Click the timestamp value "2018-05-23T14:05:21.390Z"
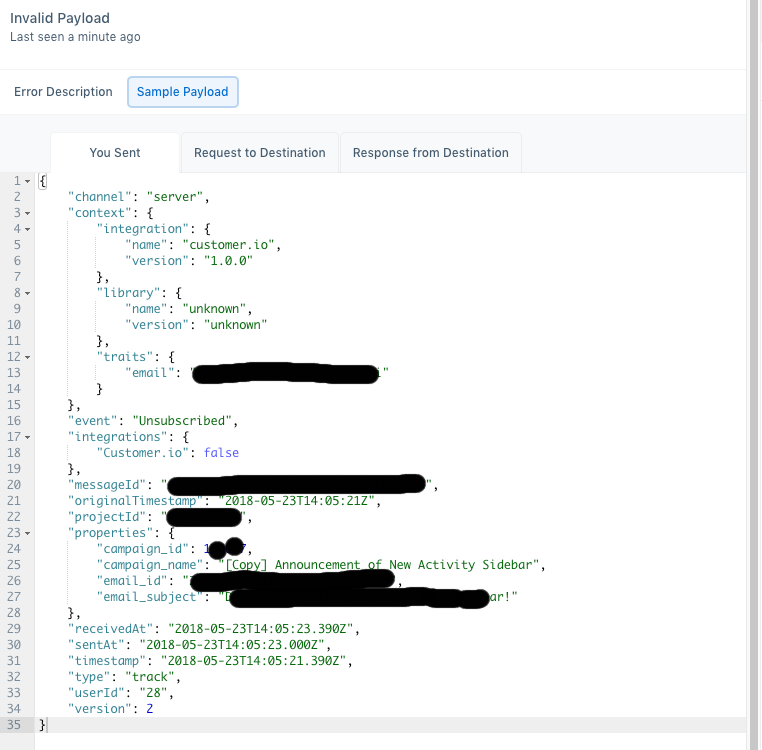This screenshot has height=750, width=762. pos(254,662)
